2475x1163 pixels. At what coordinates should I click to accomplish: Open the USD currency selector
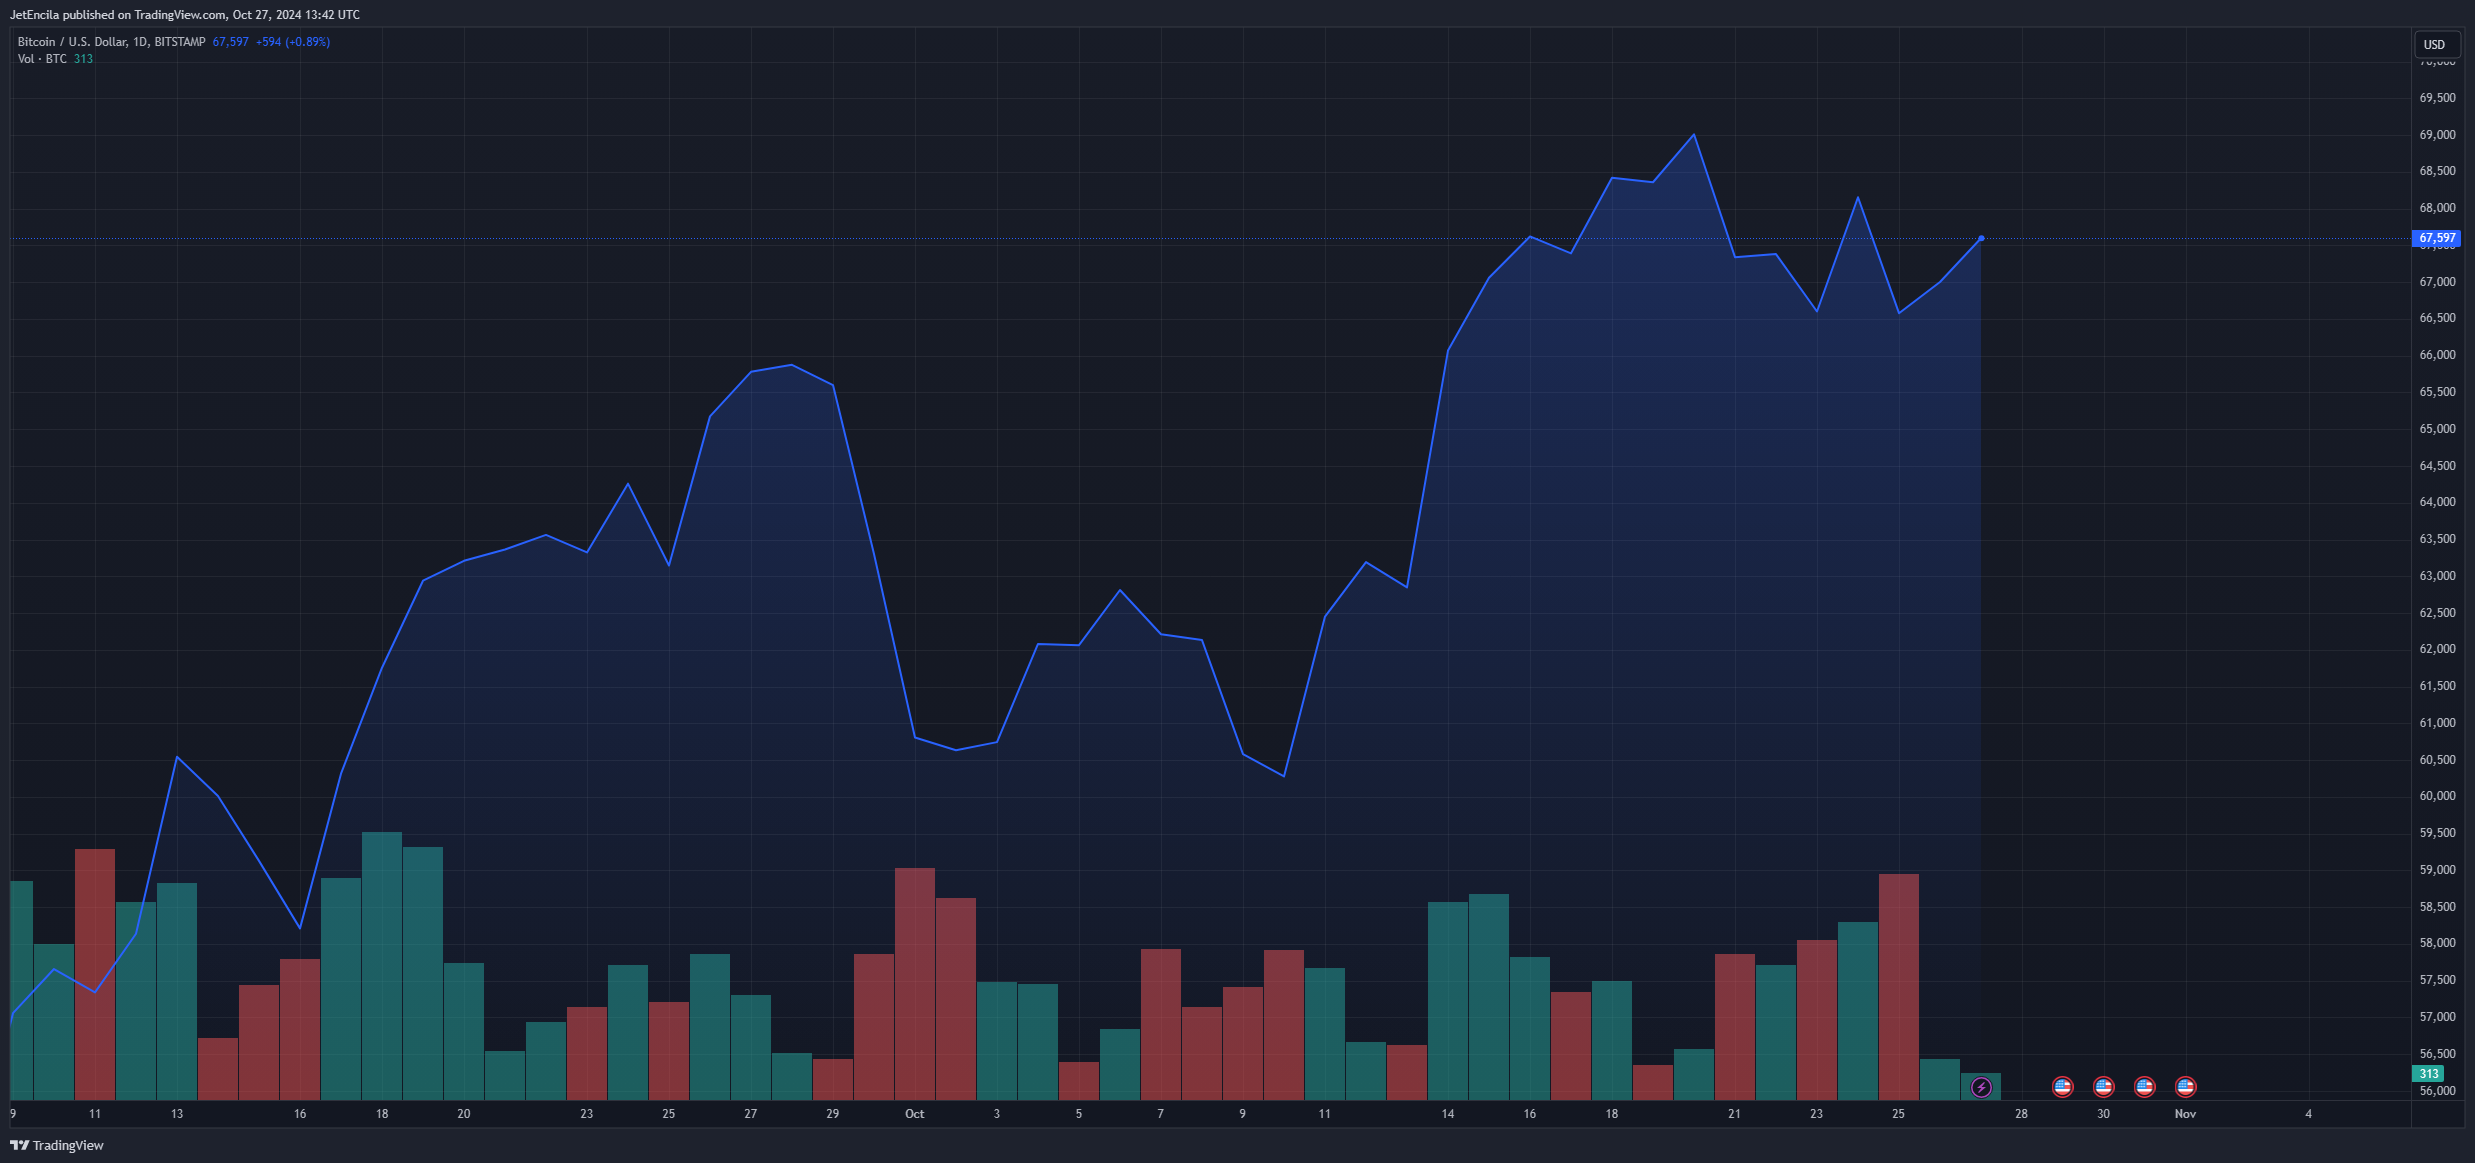click(2436, 44)
